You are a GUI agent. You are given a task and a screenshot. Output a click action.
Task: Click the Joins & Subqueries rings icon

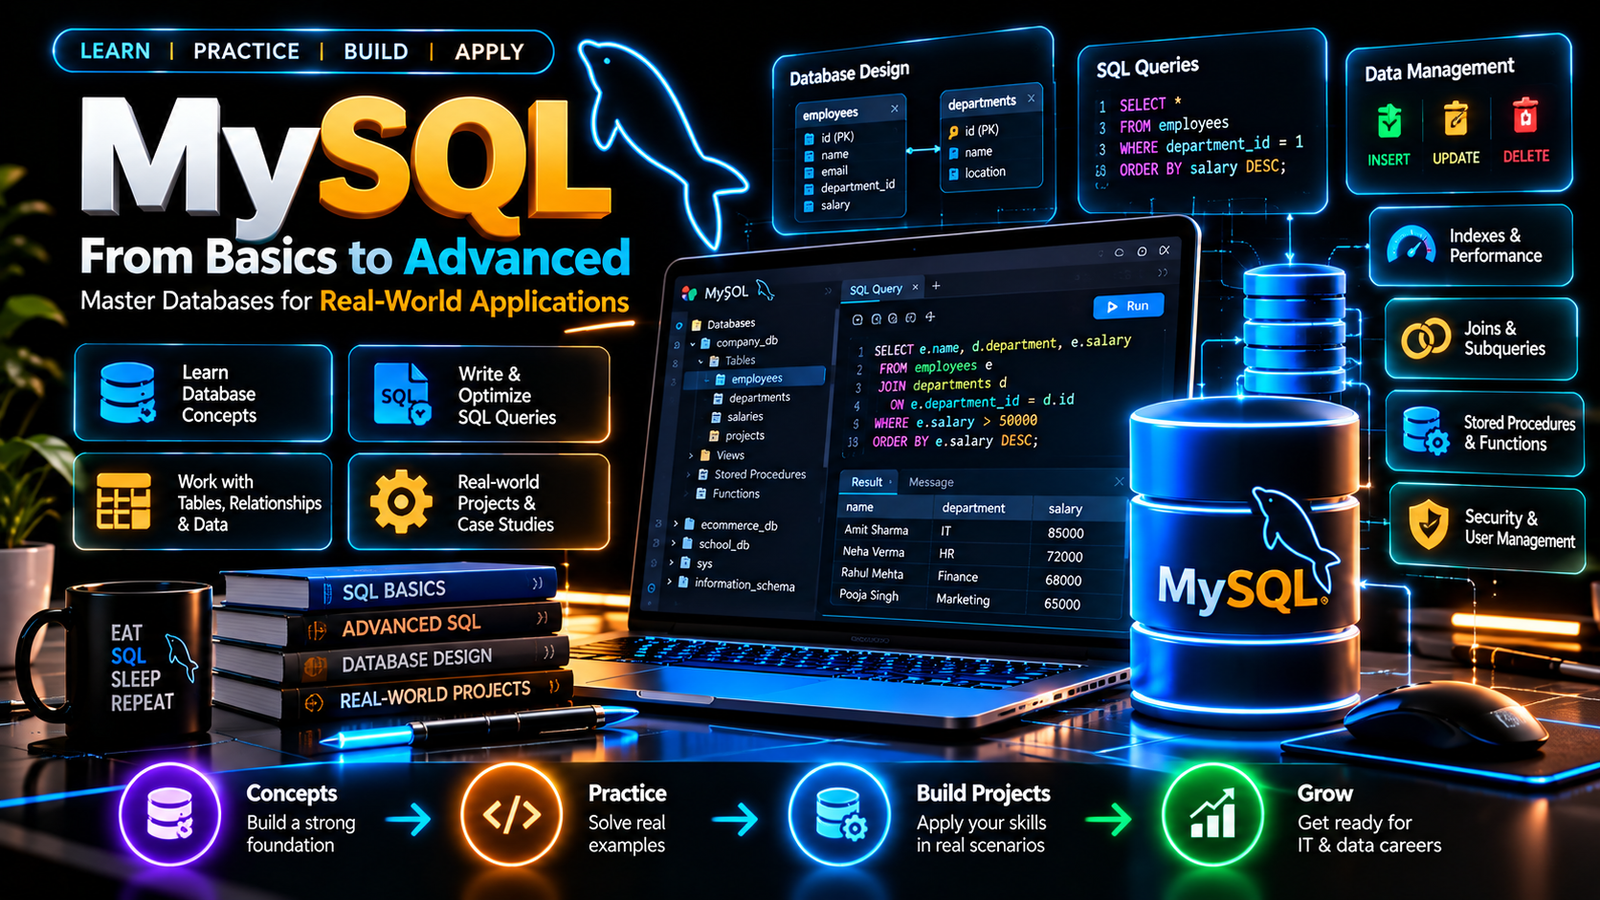click(x=1426, y=338)
